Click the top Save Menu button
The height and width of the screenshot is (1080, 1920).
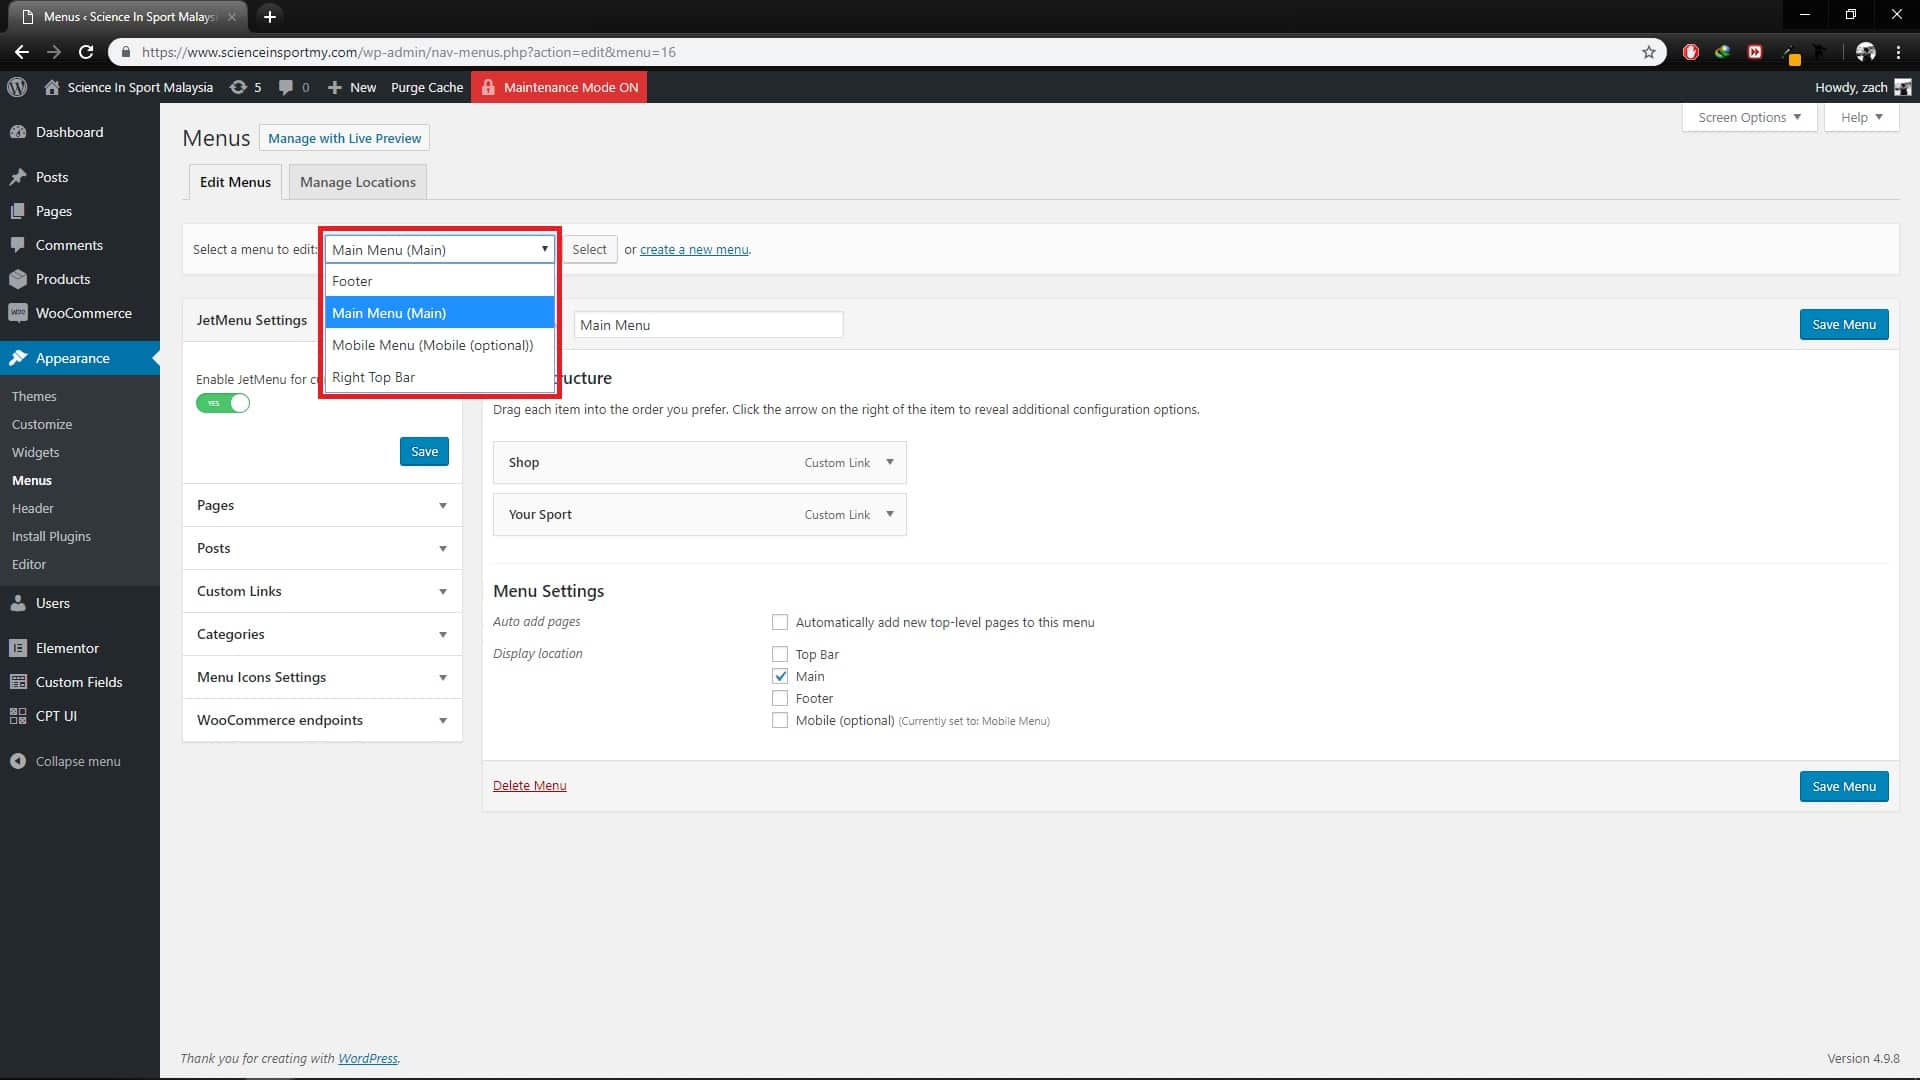tap(1844, 324)
